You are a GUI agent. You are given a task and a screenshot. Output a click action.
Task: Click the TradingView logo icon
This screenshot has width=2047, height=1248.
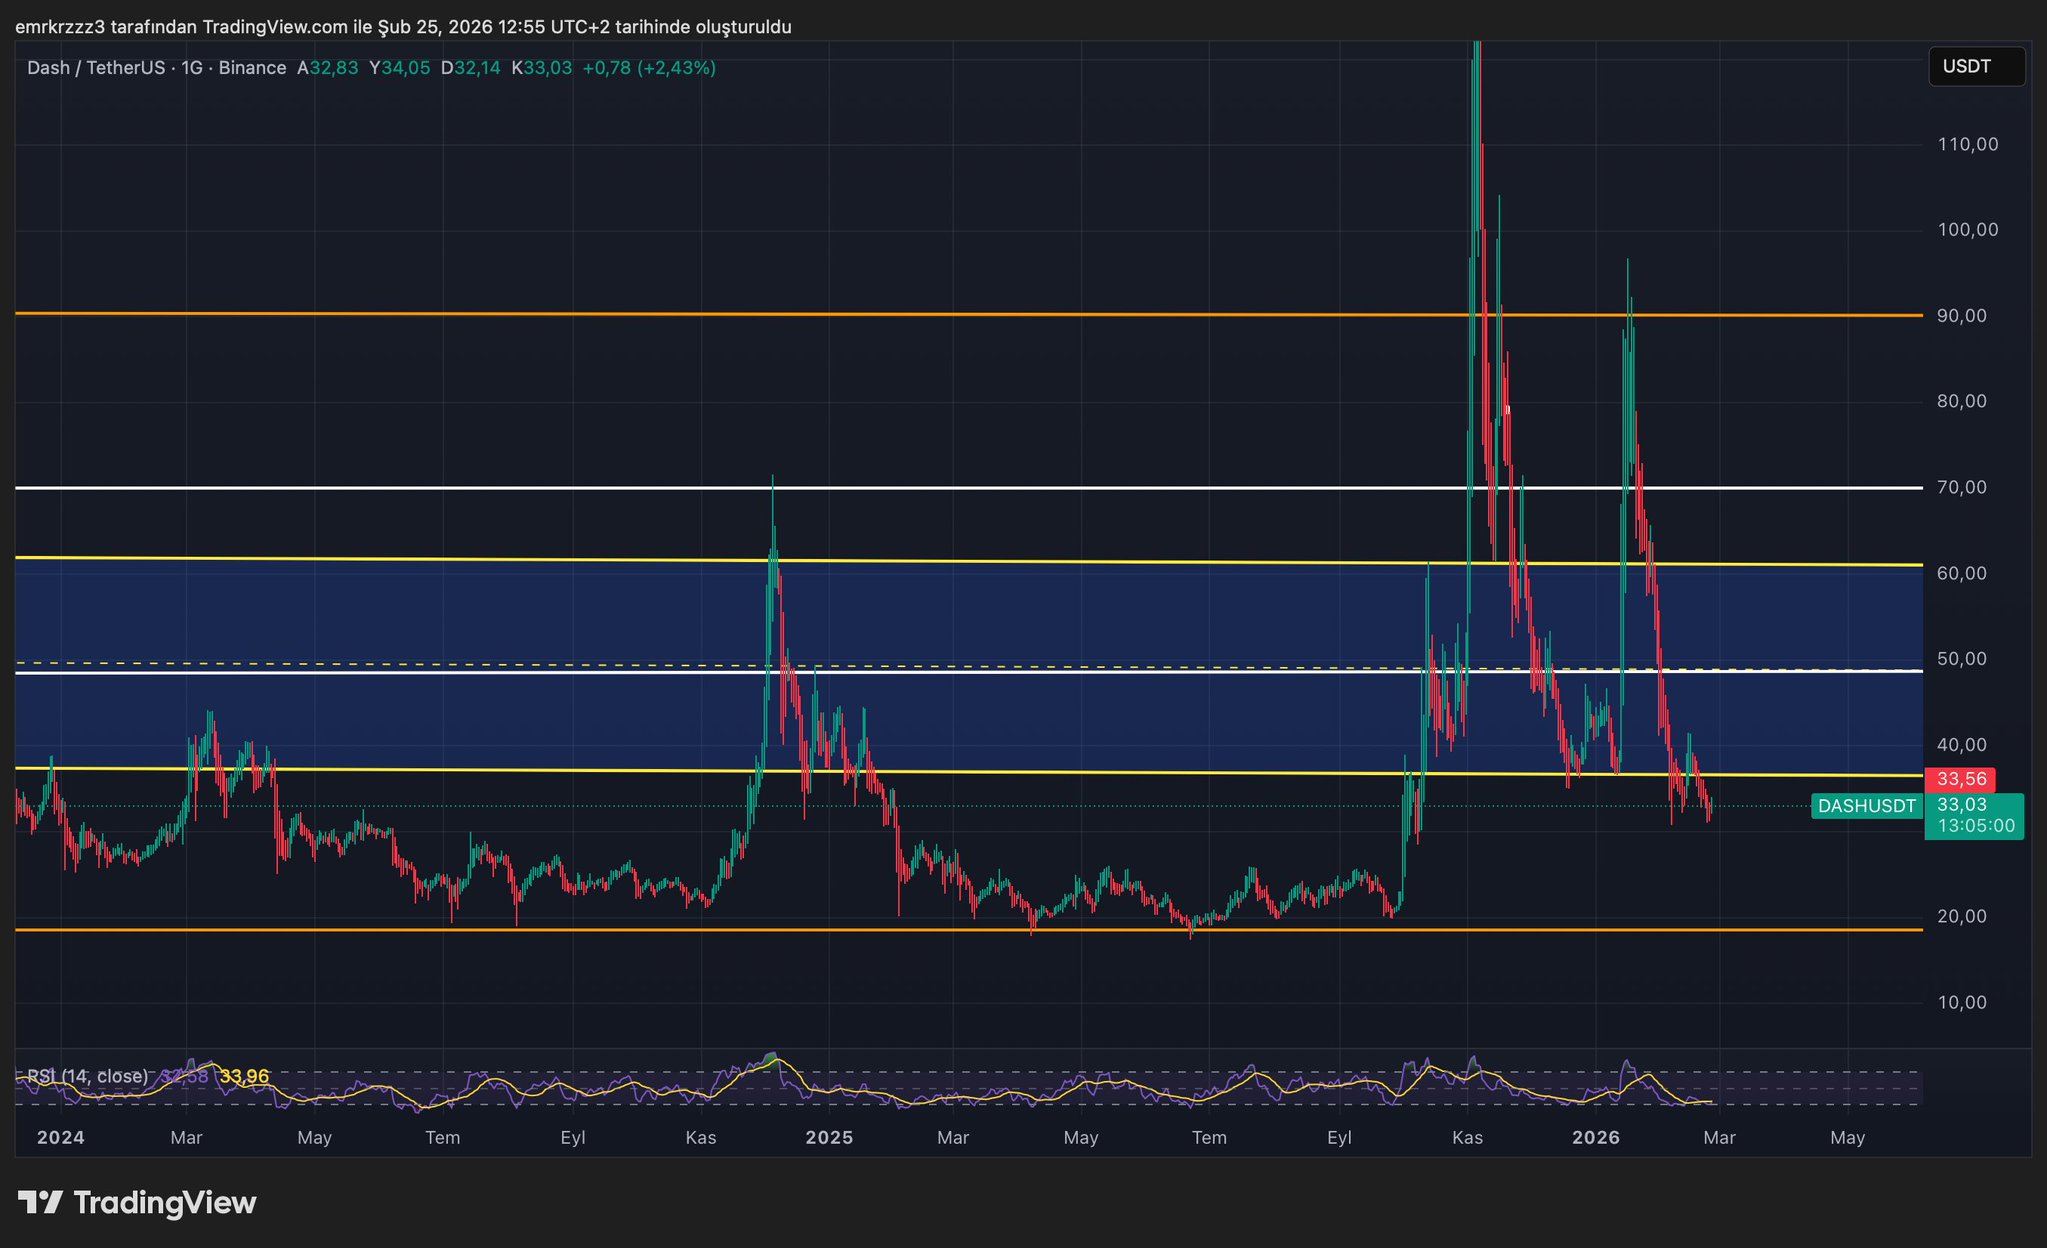click(x=41, y=1202)
